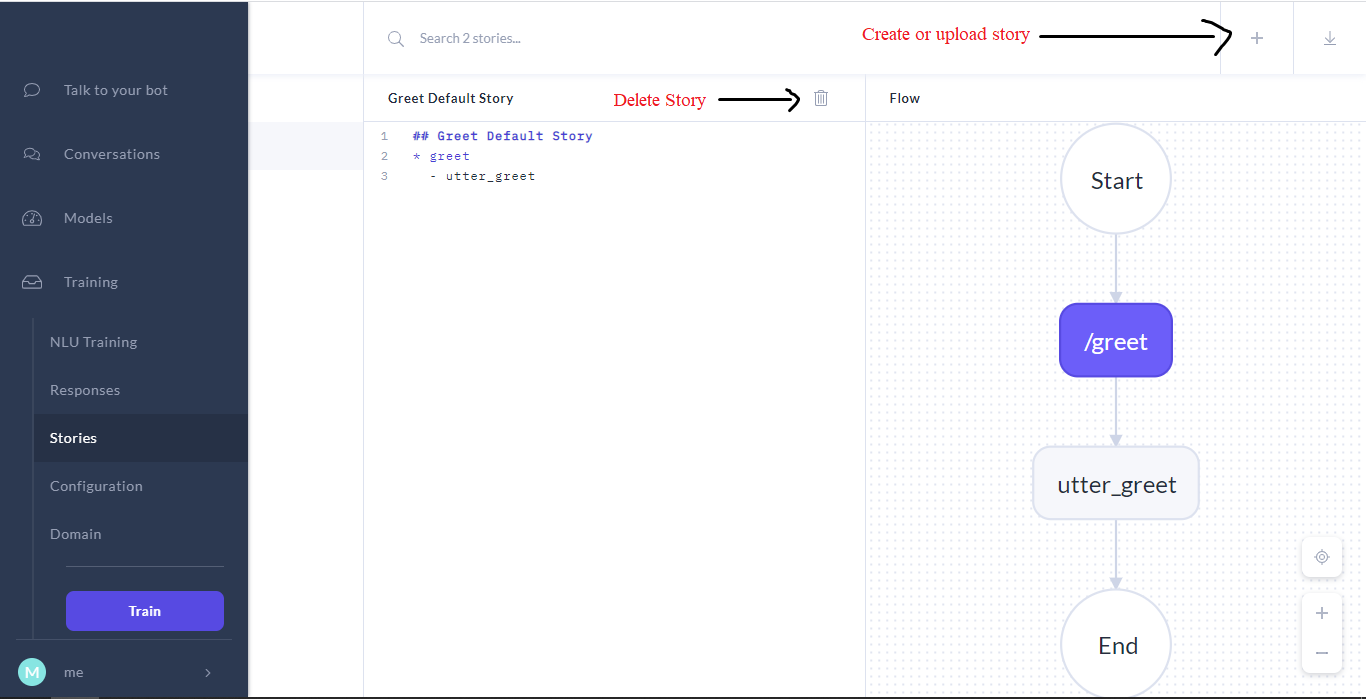Viewport: 1366px width, 699px height.
Task: Open the Configuration page
Action: (96, 486)
